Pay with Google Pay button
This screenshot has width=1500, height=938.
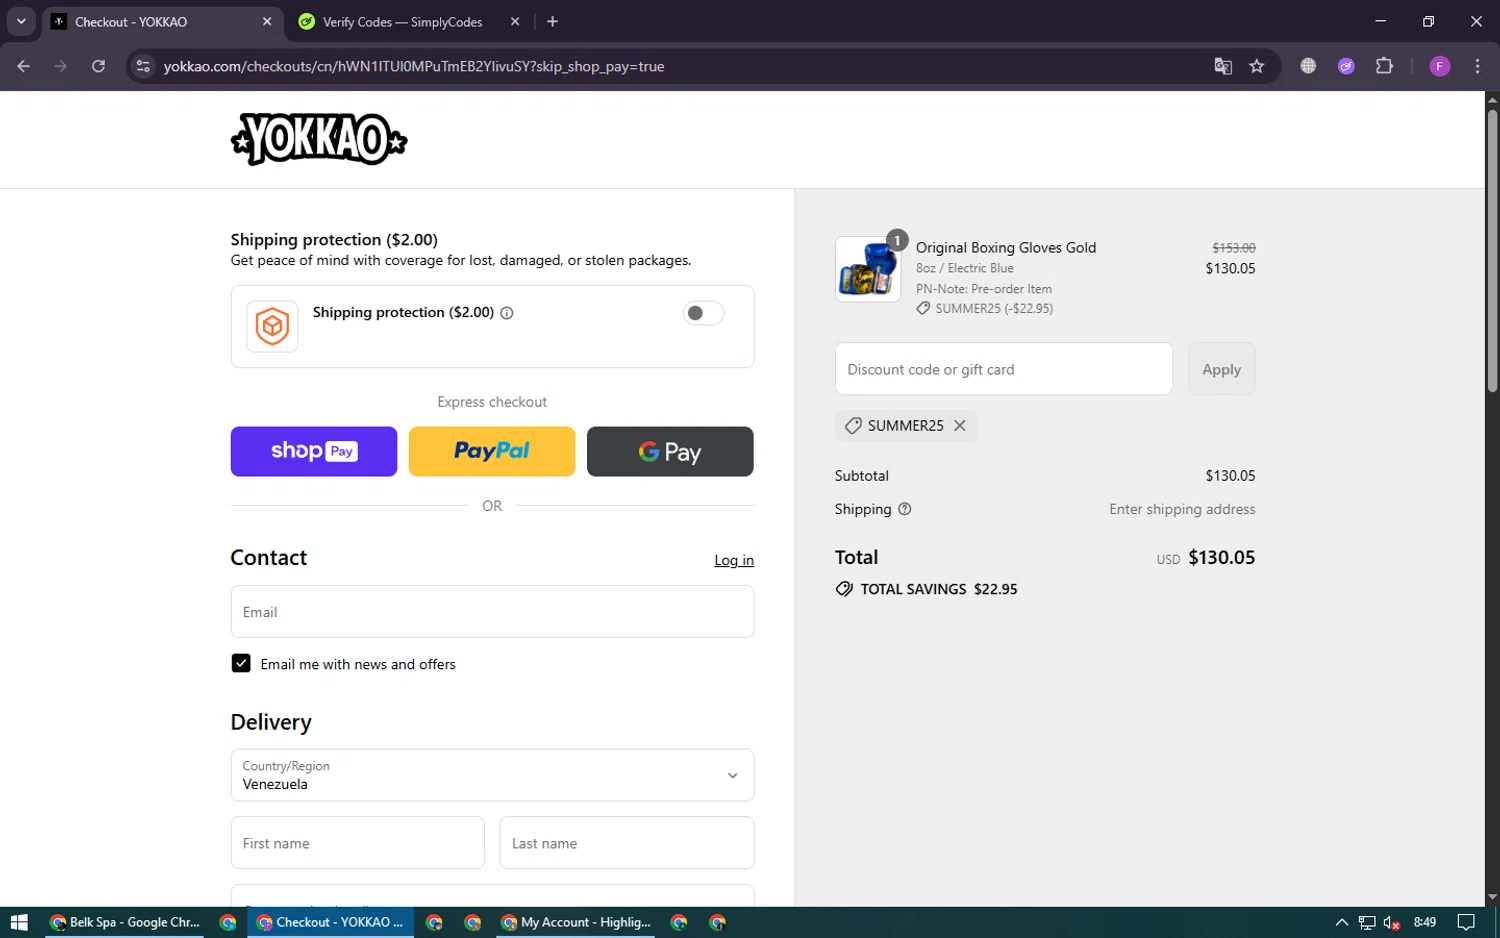point(670,451)
